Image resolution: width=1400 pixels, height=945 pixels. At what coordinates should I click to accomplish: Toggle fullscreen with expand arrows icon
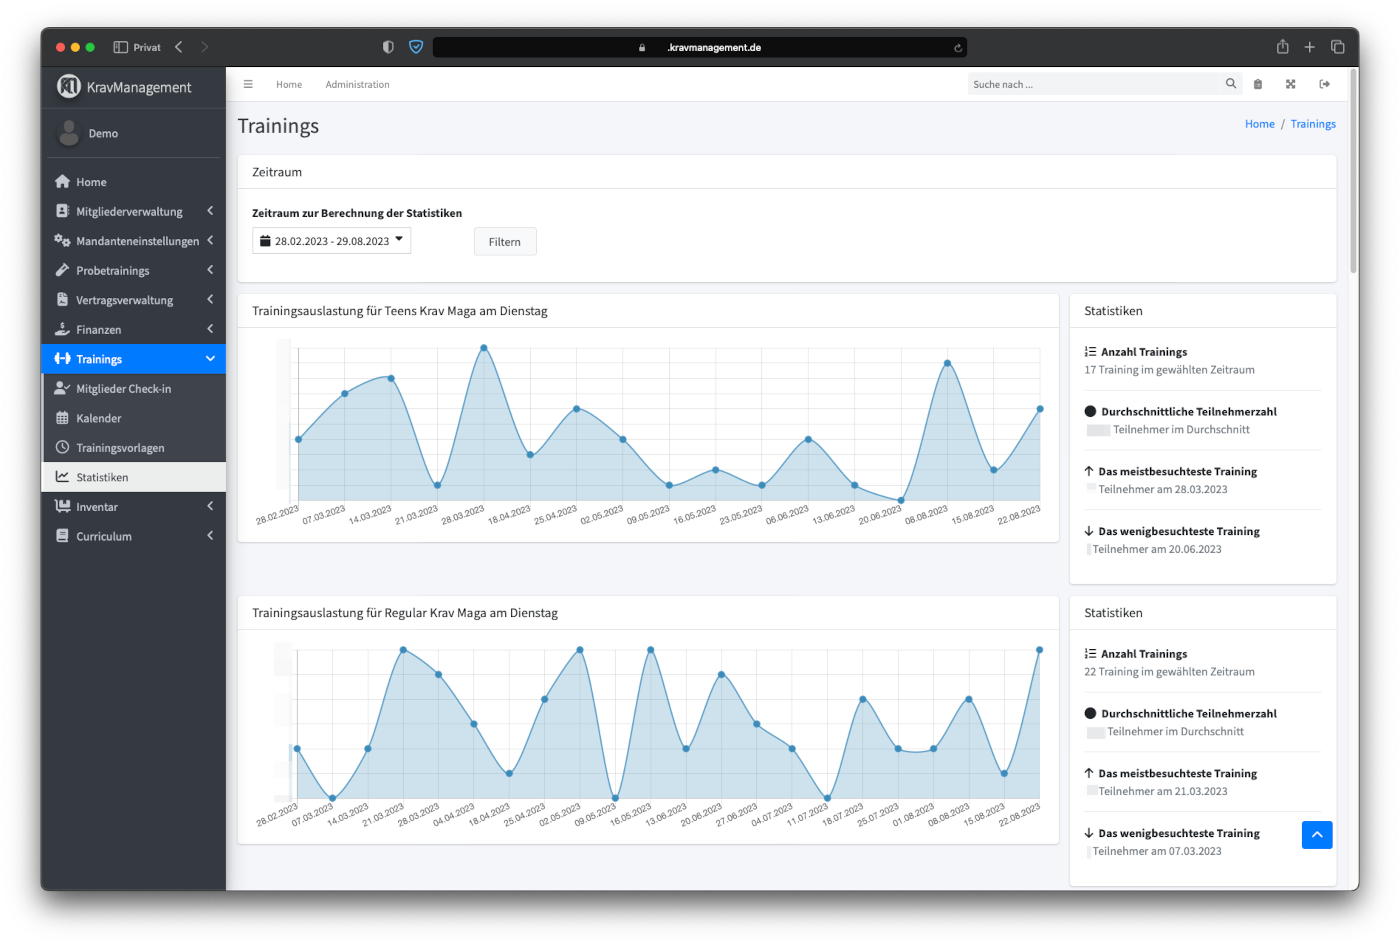[1291, 84]
